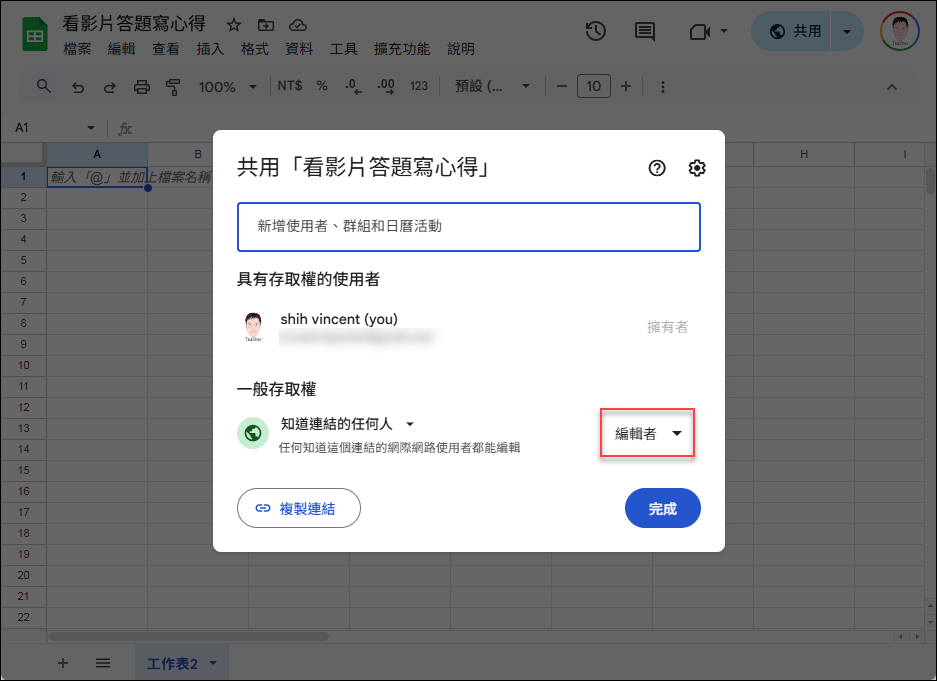Search the menus with magnifier icon
This screenshot has width=937, height=681.
tap(44, 87)
